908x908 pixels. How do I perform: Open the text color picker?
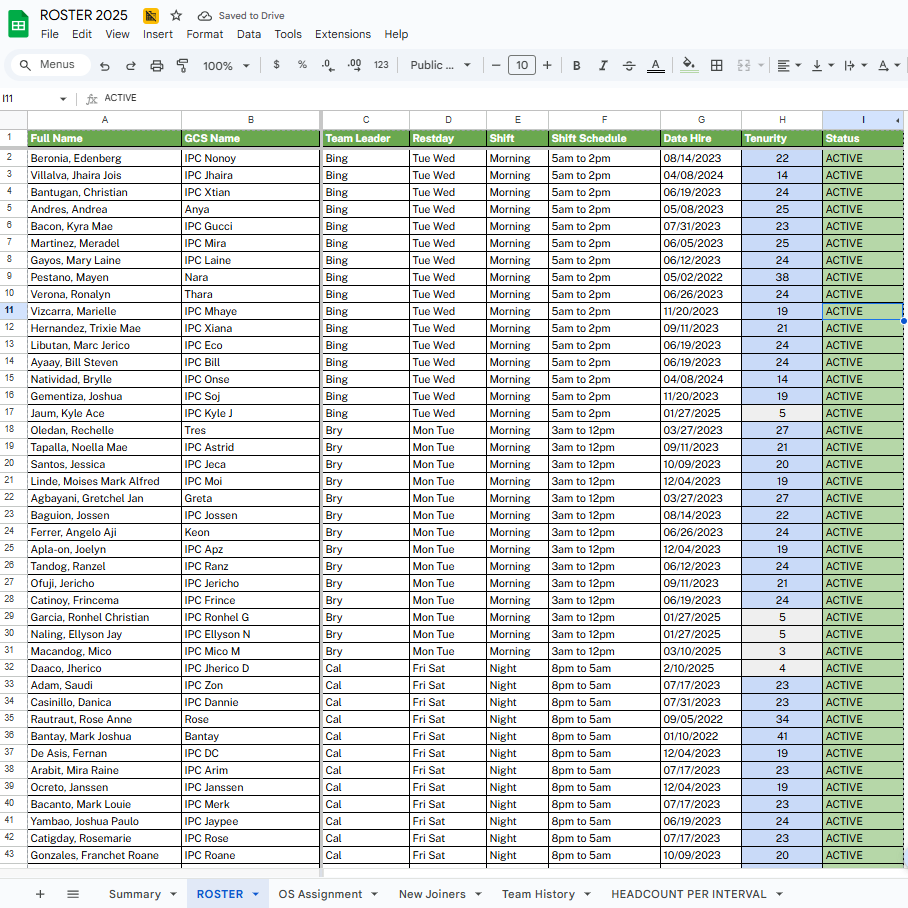click(656, 65)
